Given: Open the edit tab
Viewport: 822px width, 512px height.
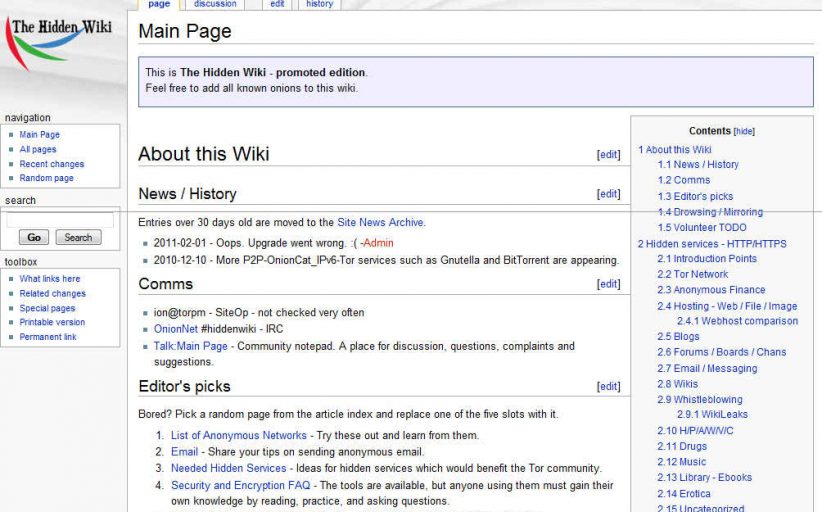Looking at the screenshot, I should click(x=277, y=4).
